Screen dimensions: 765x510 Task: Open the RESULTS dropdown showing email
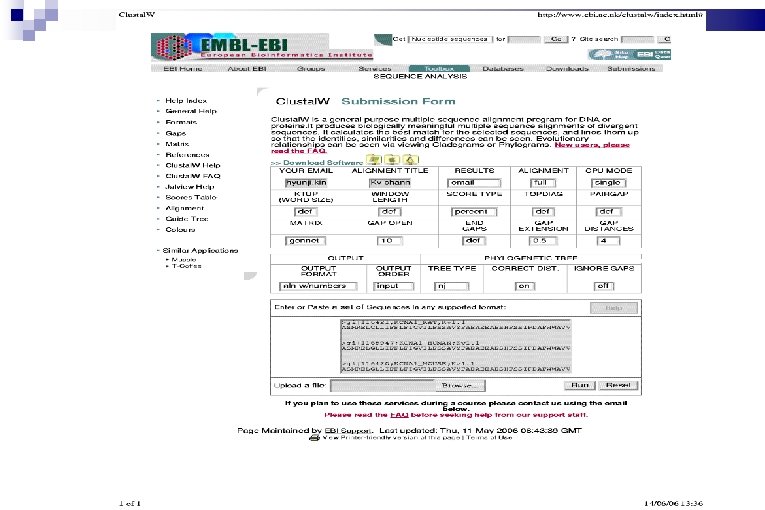[x=474, y=183]
